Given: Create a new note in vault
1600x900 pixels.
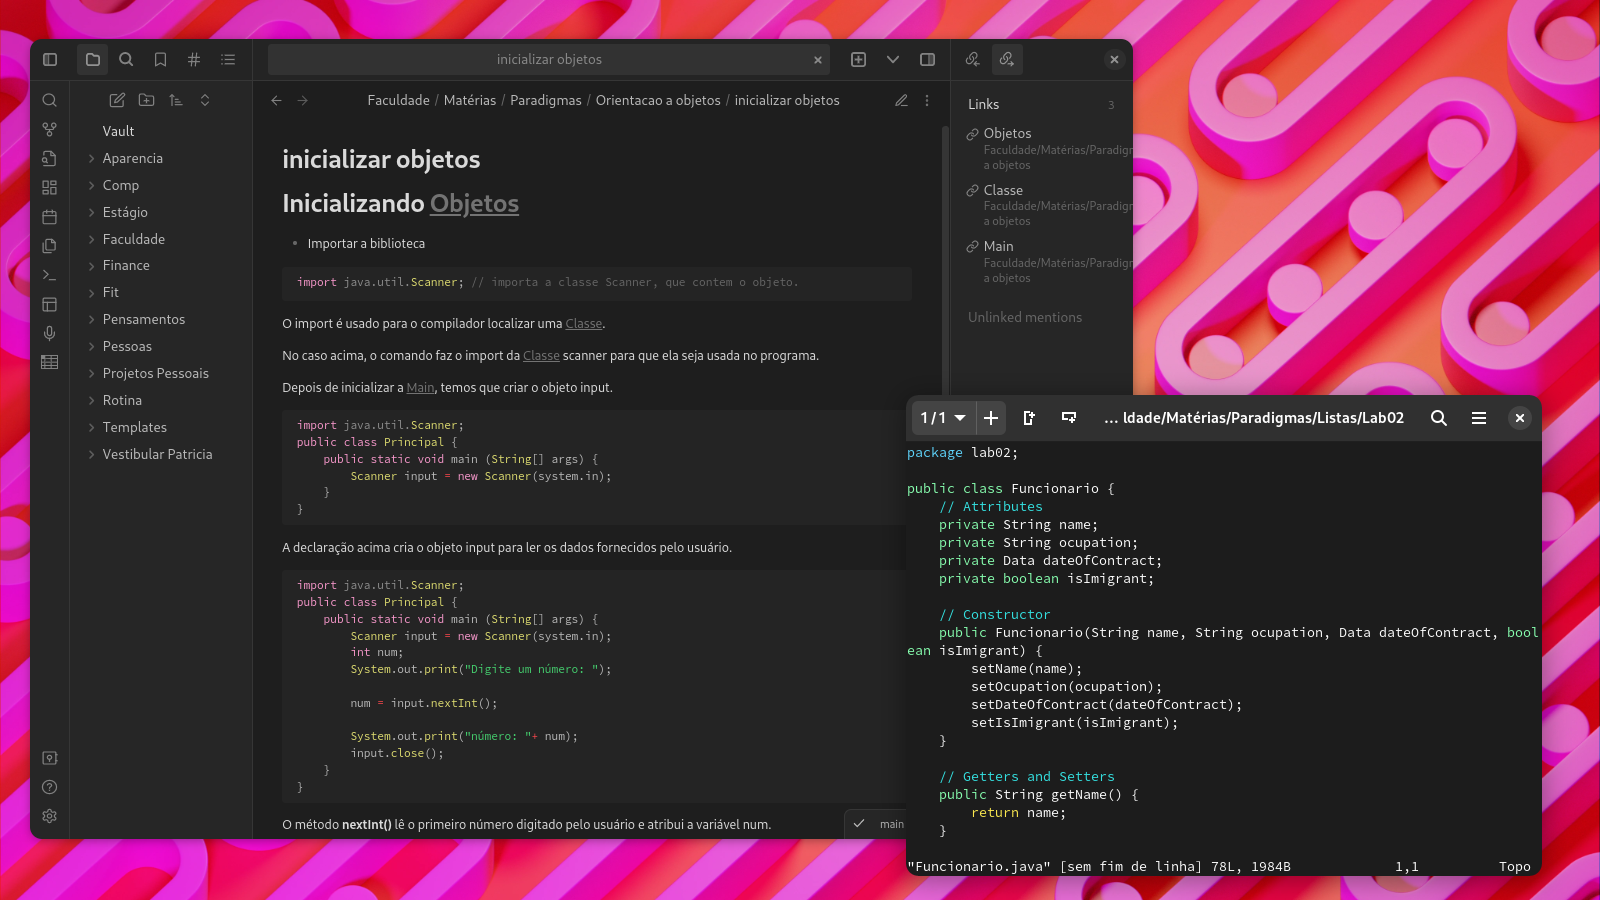Looking at the screenshot, I should coord(117,100).
